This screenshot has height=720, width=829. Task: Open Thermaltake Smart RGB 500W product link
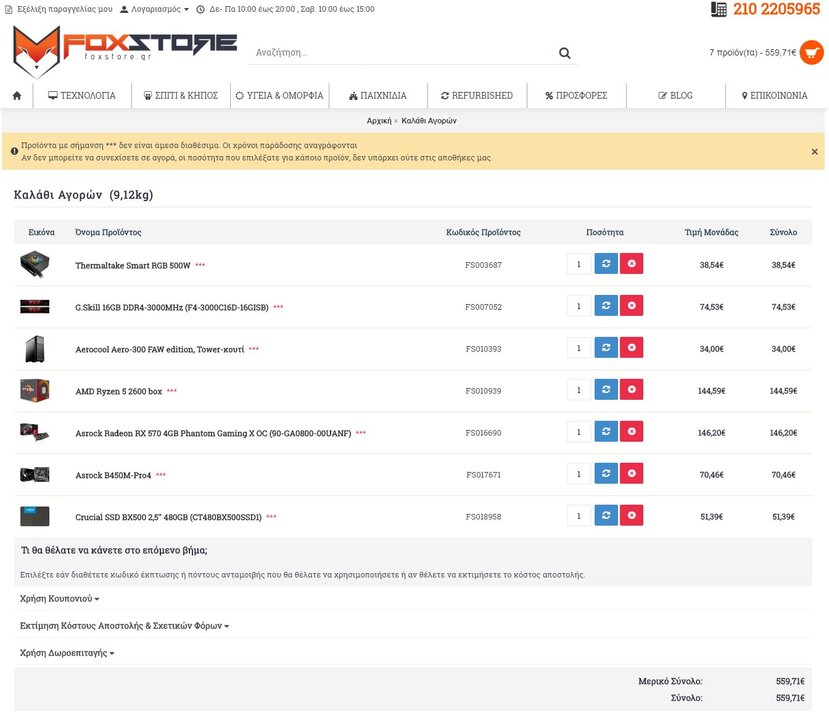coord(133,265)
